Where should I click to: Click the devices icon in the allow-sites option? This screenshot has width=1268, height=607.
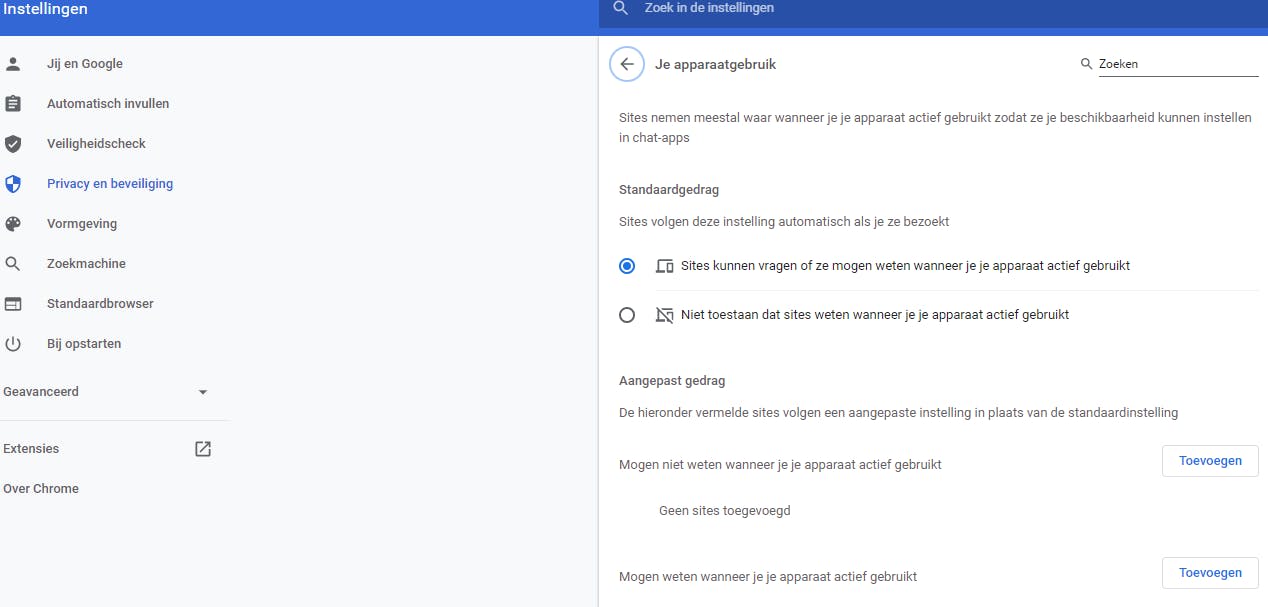[665, 266]
